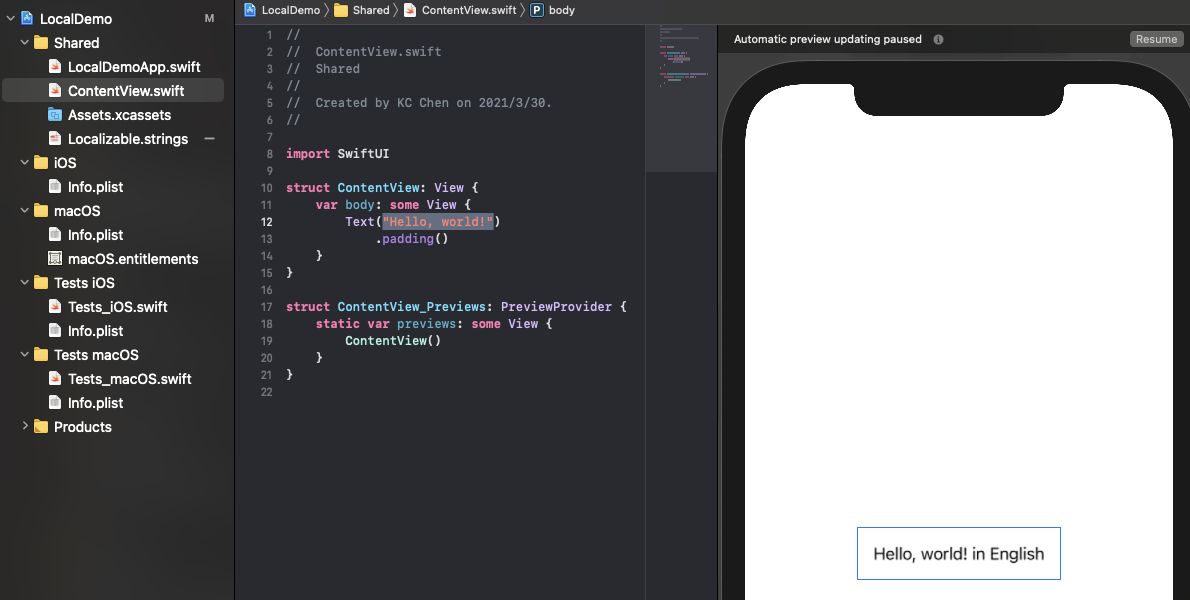Open Info.plist under Tests macOS
This screenshot has width=1190, height=600.
click(x=95, y=403)
